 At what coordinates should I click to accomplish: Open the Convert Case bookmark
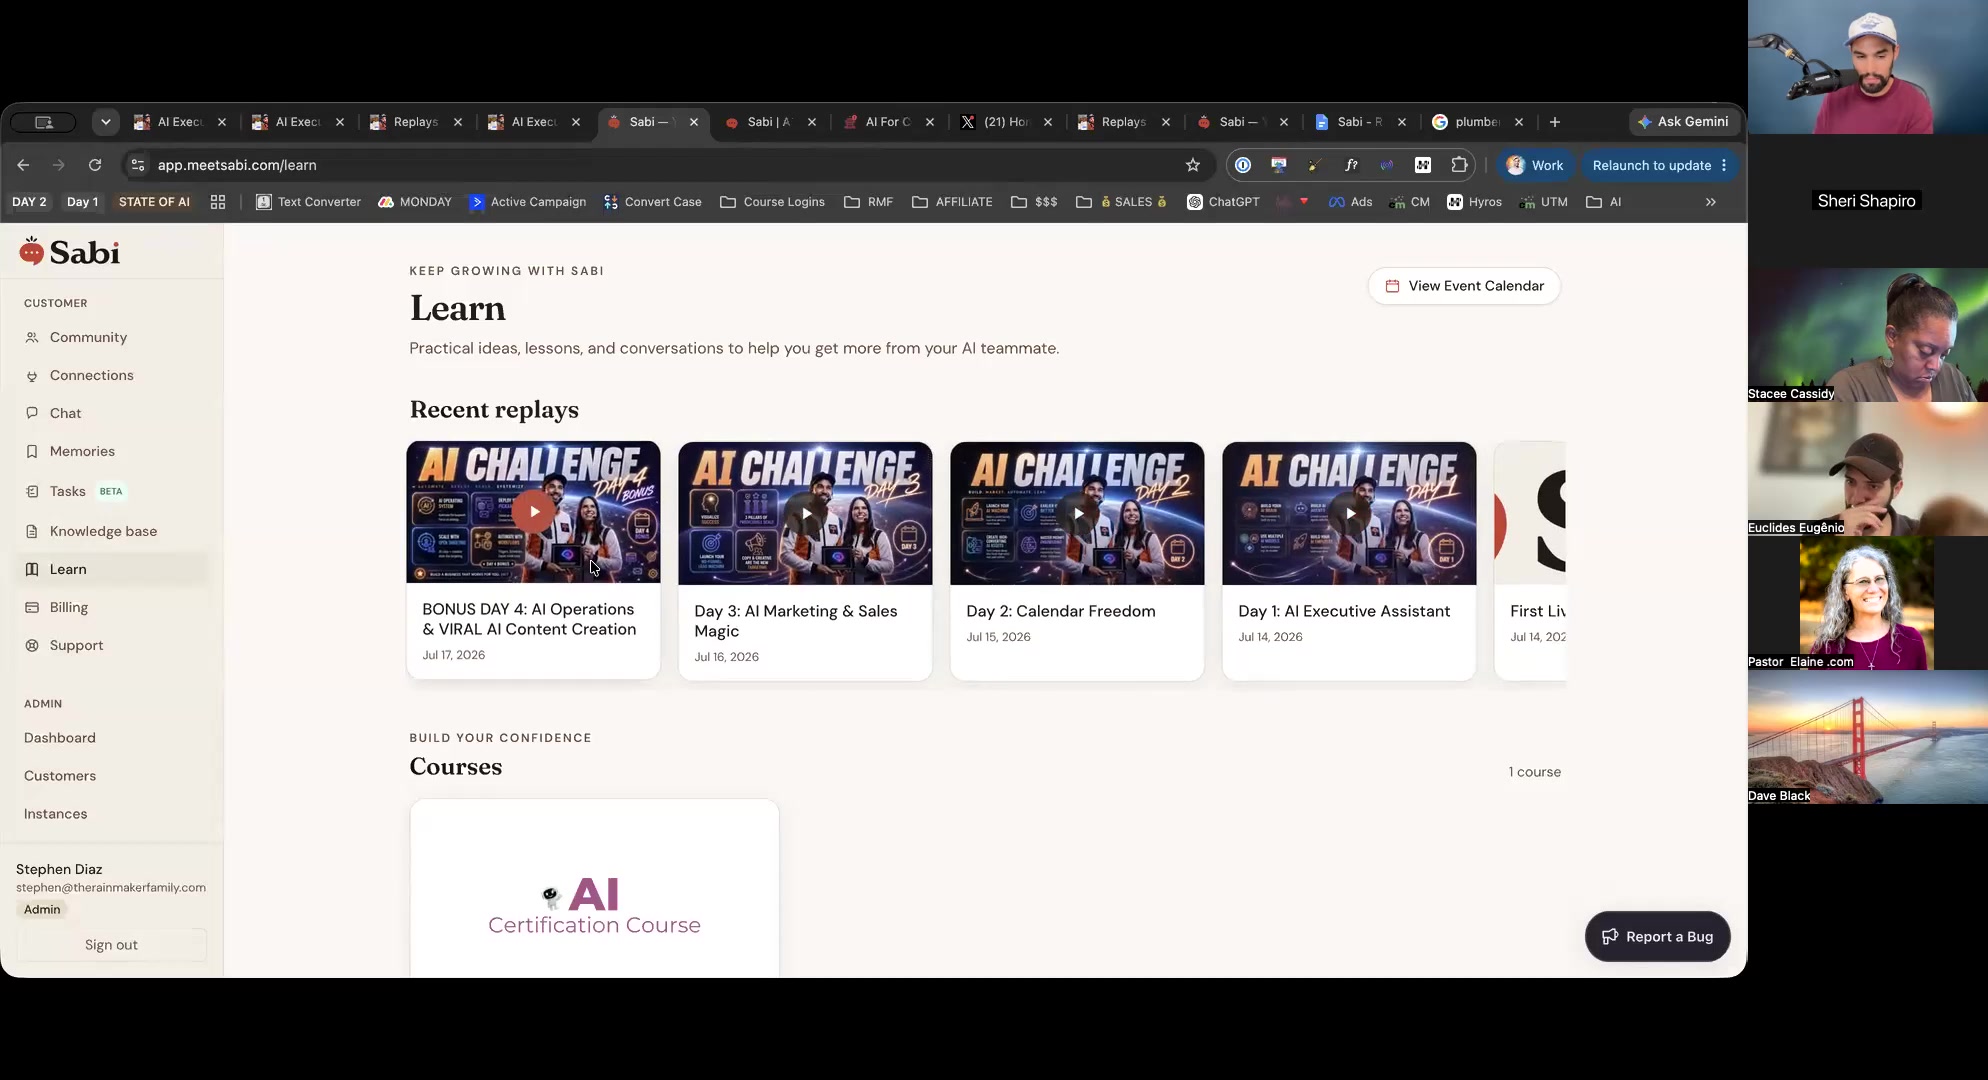click(653, 202)
